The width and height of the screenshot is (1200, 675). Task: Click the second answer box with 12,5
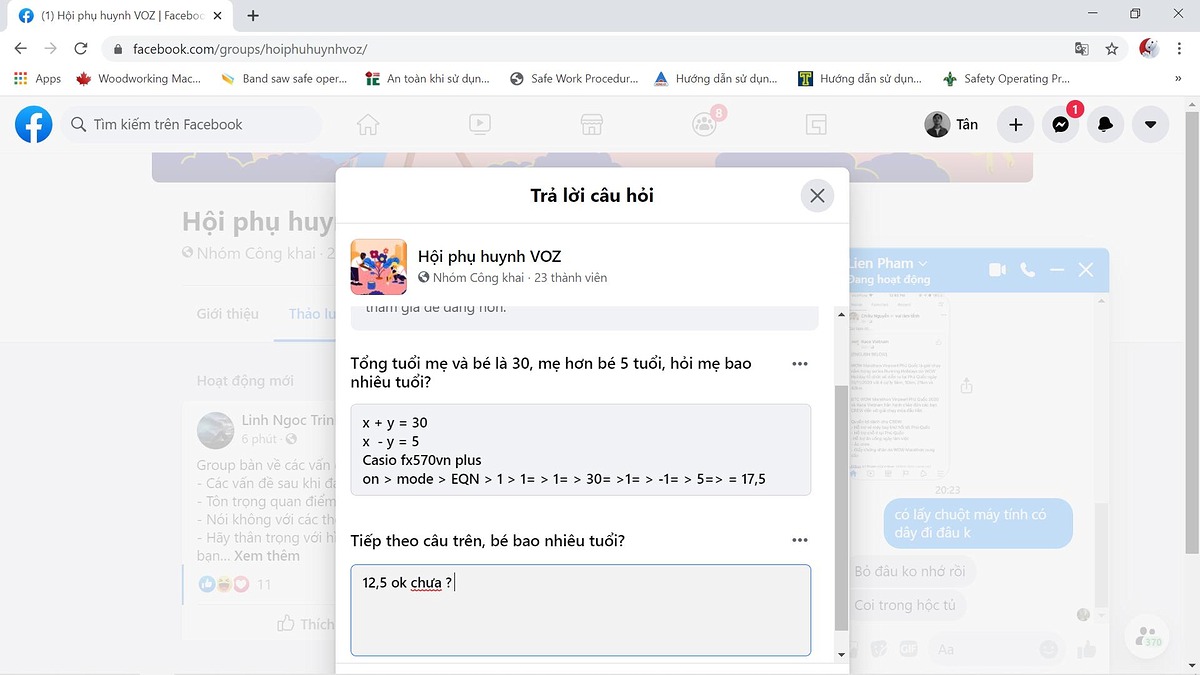point(581,610)
